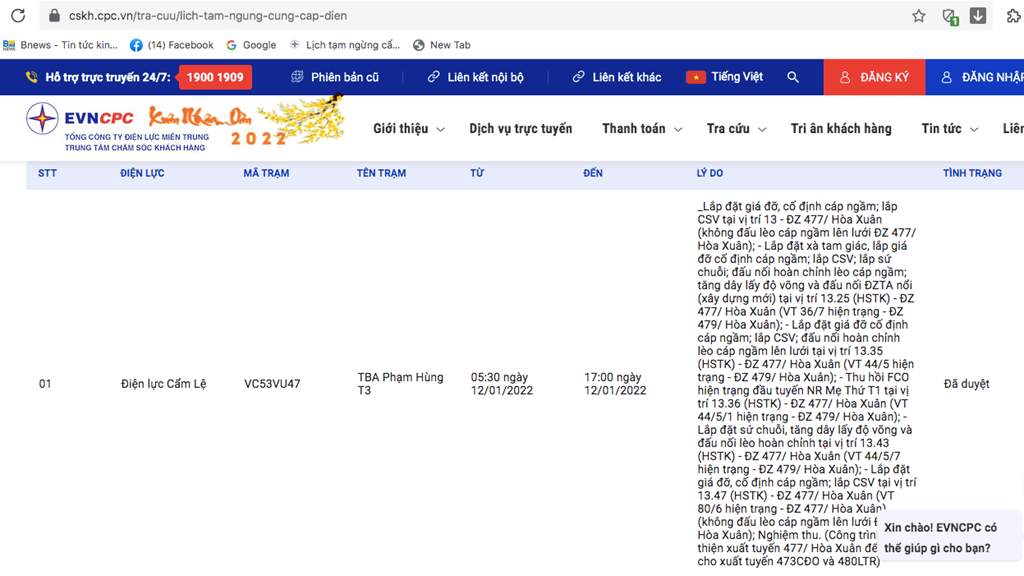
Task: Bookmark this page with the star icon
Action: coord(919,16)
